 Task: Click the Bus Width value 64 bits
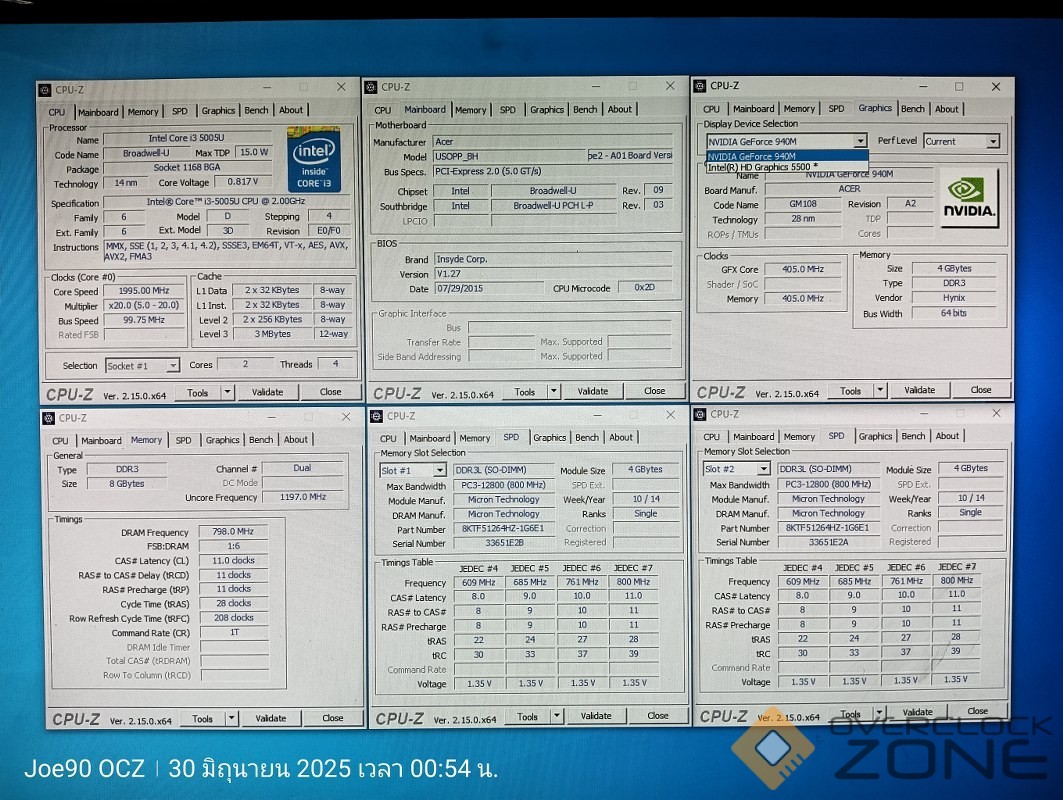pyautogui.click(x=953, y=313)
